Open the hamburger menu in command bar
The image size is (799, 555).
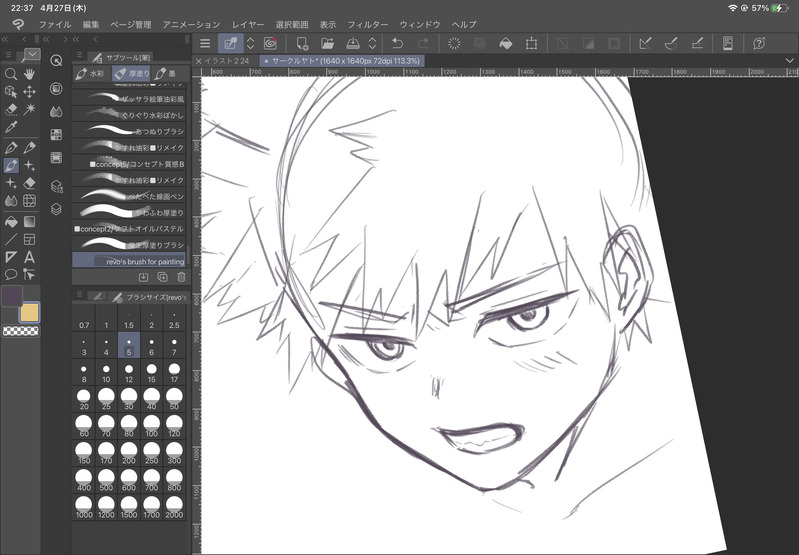click(x=205, y=44)
